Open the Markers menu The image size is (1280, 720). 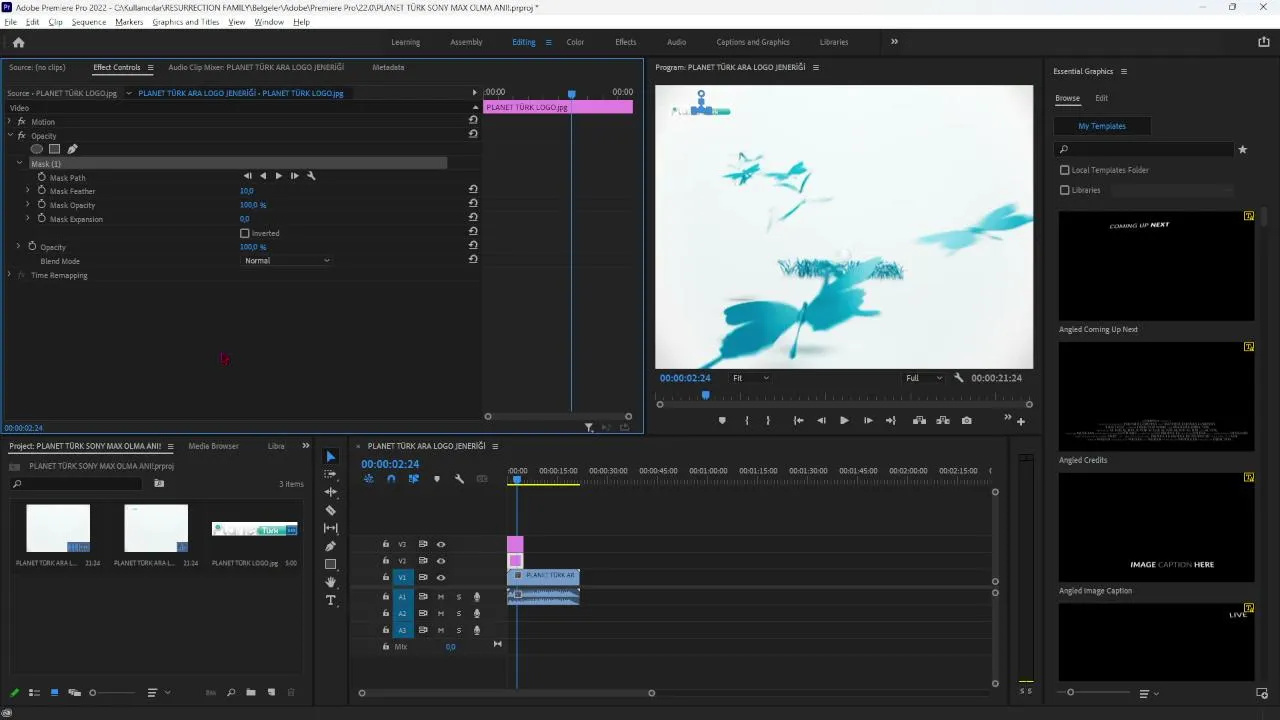[129, 22]
